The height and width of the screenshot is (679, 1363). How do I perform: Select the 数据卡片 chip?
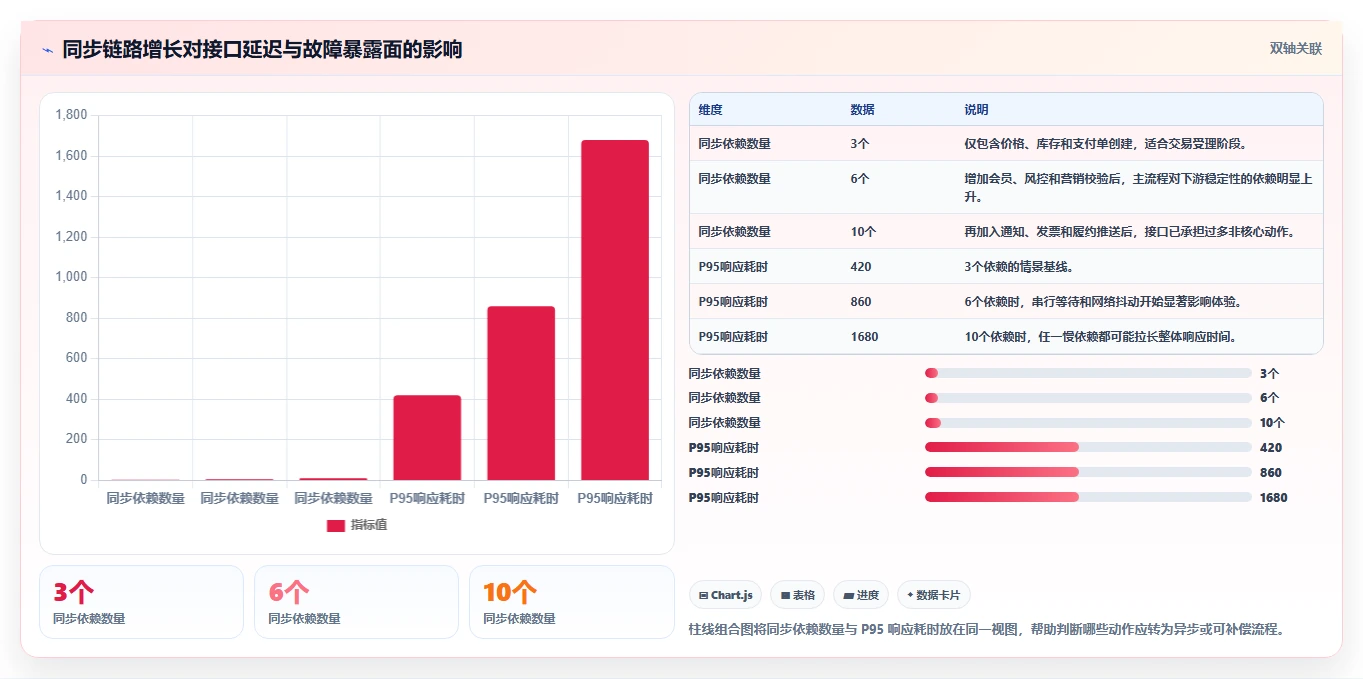pyautogui.click(x=934, y=595)
